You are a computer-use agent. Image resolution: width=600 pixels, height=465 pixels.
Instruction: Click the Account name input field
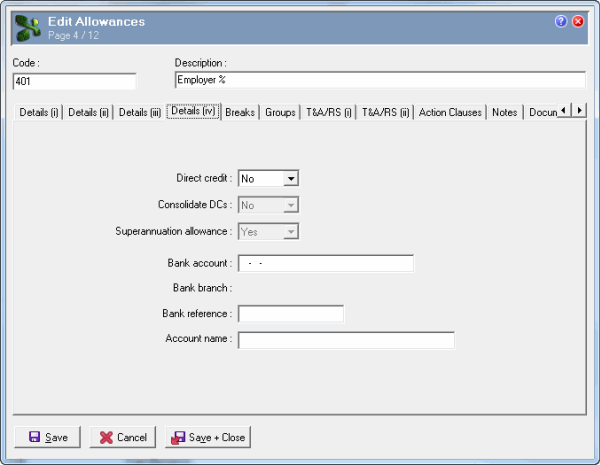tap(346, 340)
